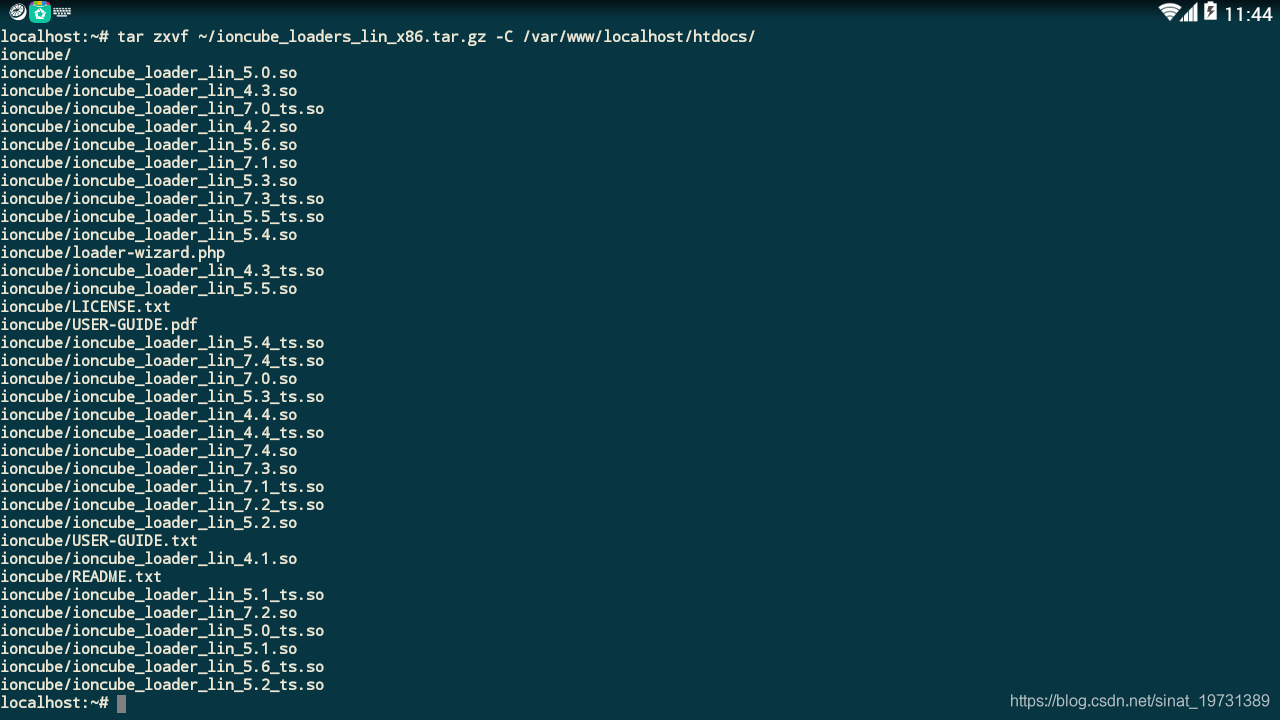The height and width of the screenshot is (720, 1280).
Task: Tap the 11:44 clock in status bar
Action: click(1248, 14)
